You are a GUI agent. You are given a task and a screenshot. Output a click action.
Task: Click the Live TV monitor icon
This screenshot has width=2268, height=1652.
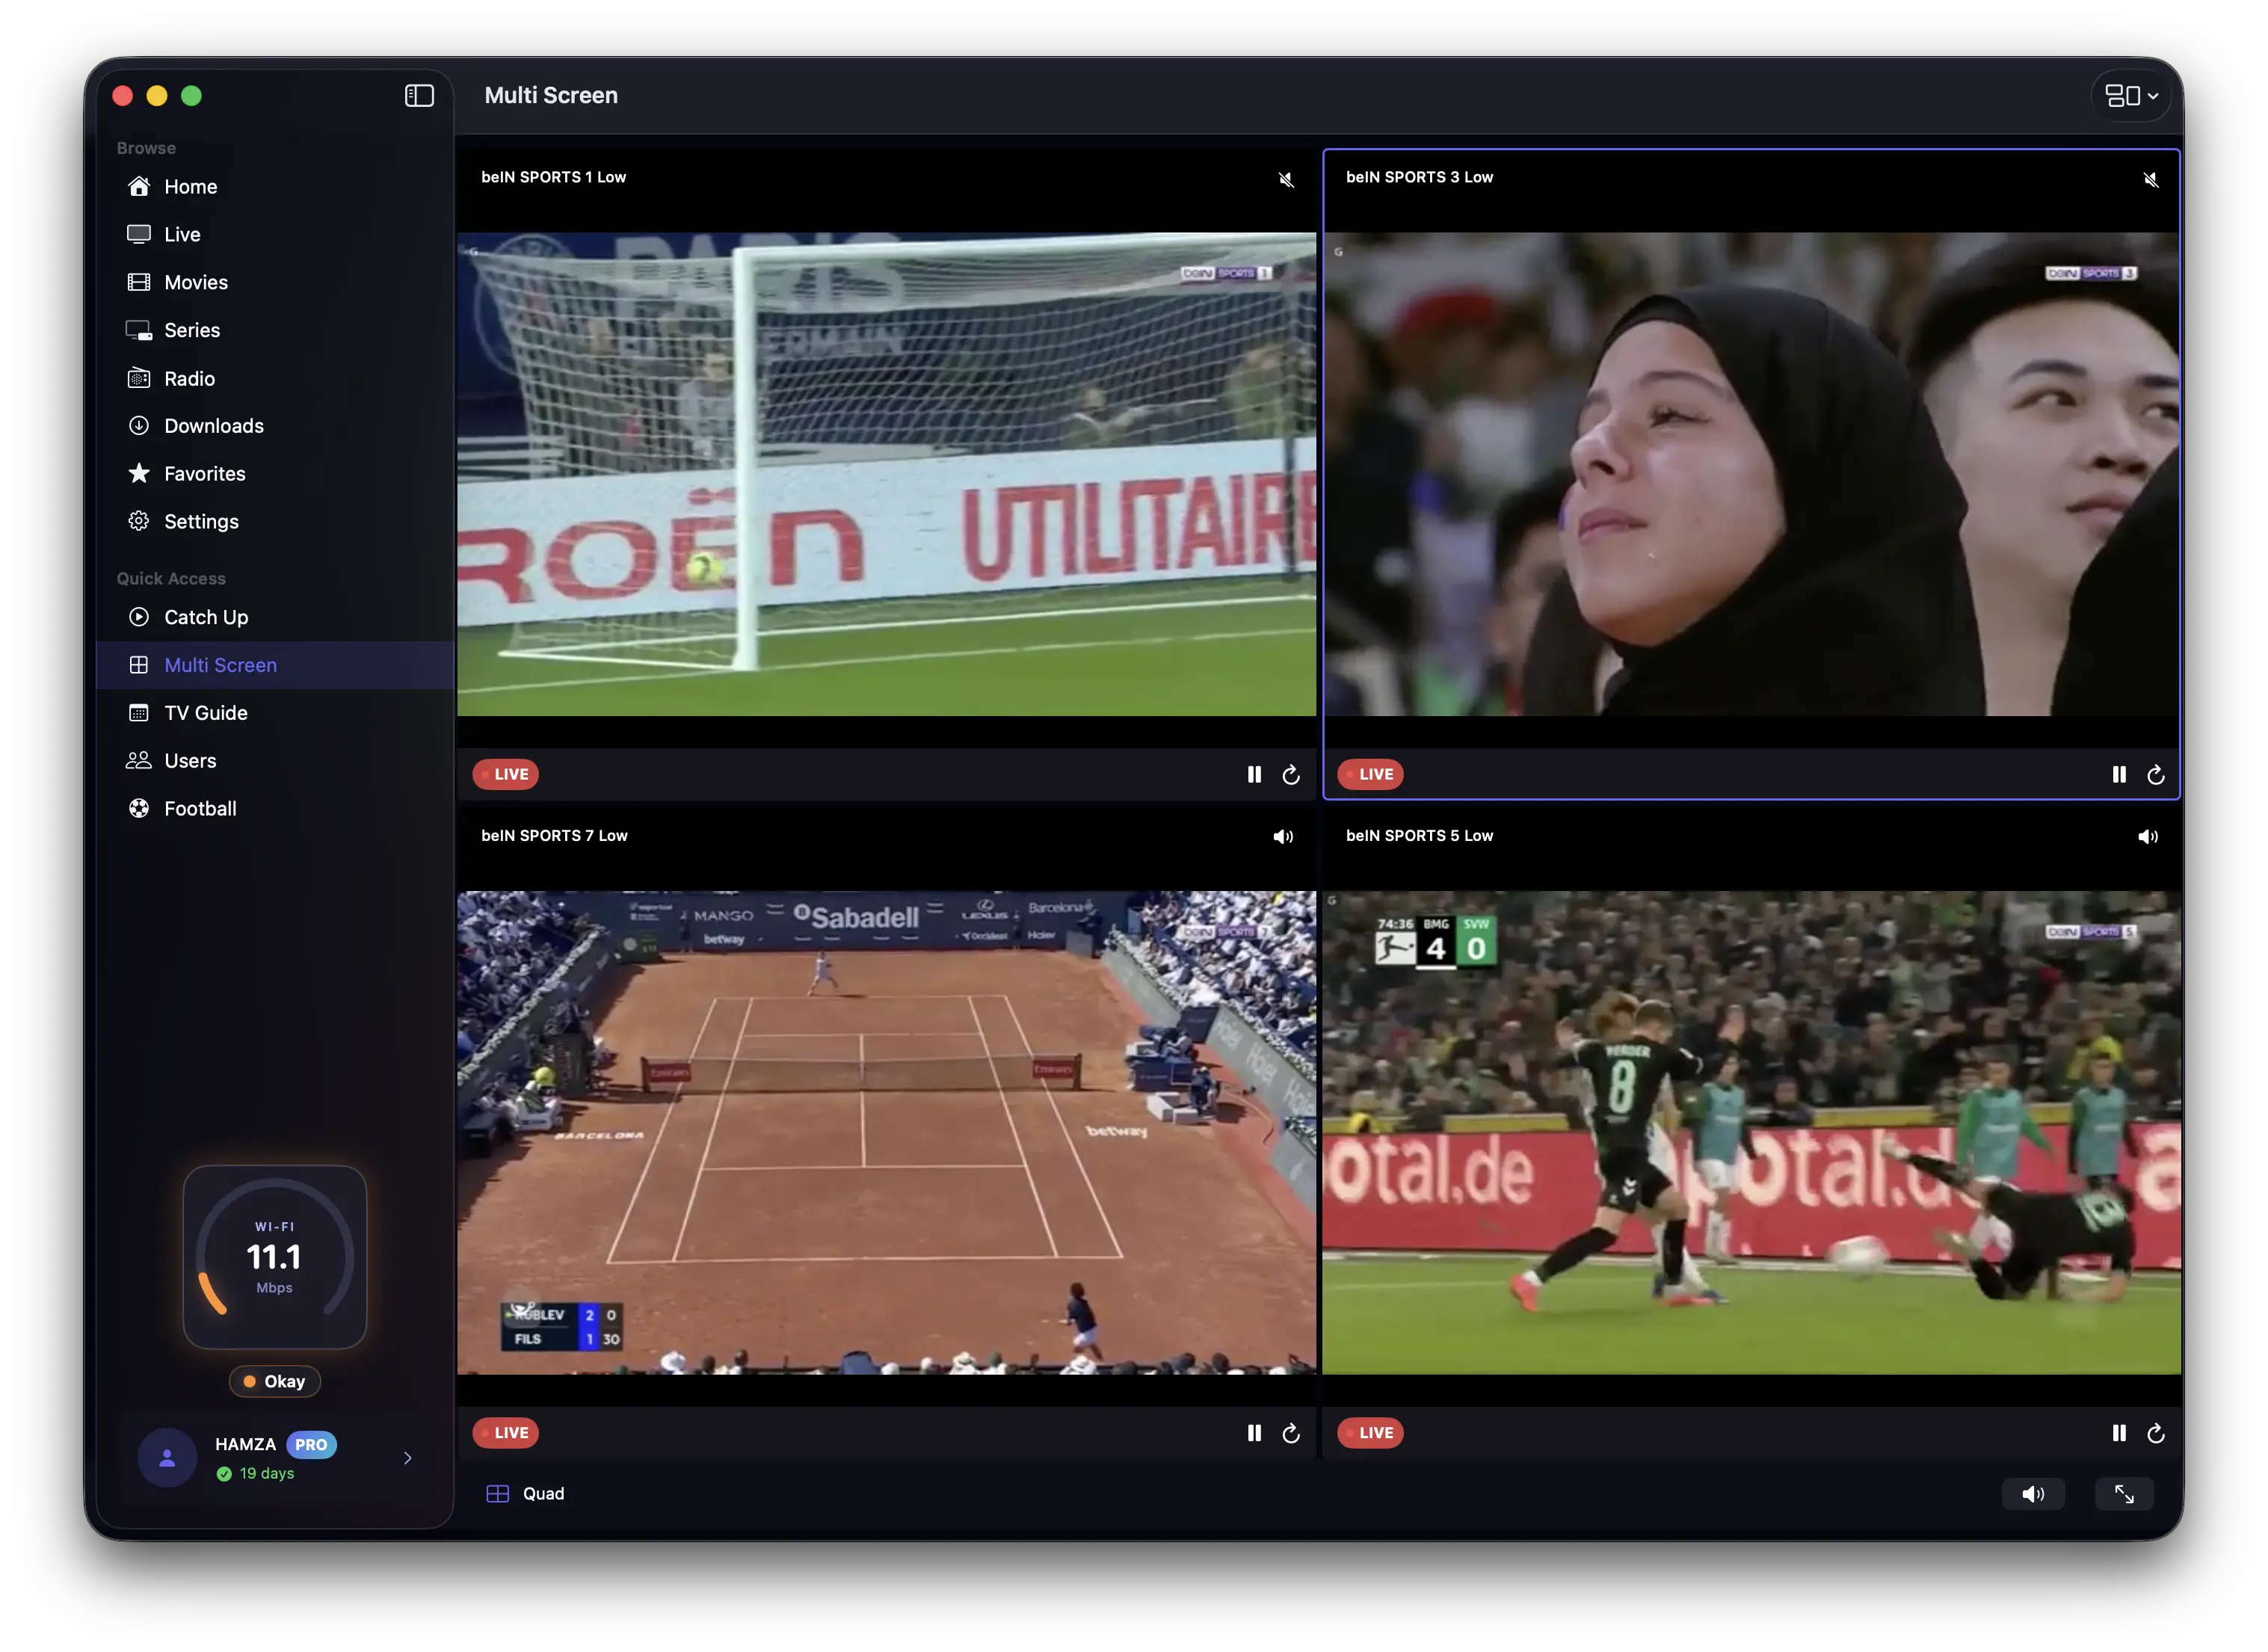[139, 234]
